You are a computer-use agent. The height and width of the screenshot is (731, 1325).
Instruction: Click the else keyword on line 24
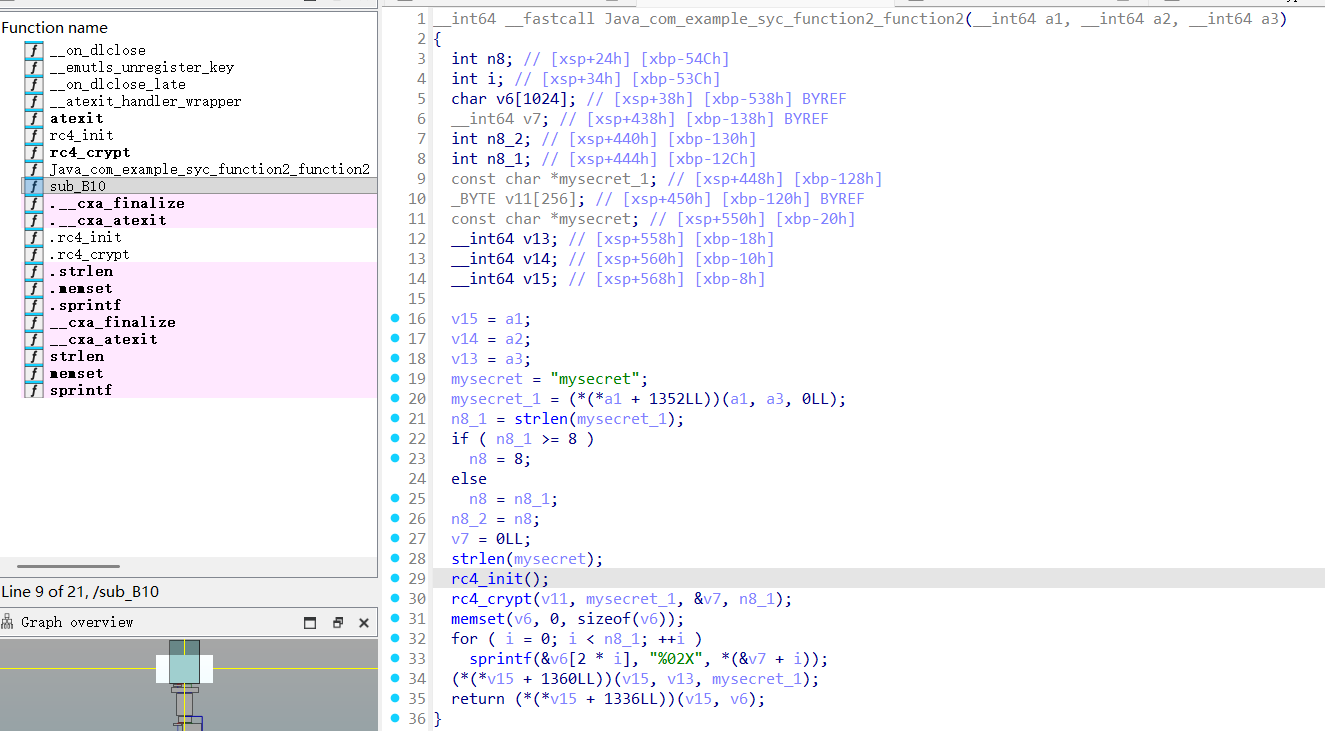pyautogui.click(x=469, y=479)
